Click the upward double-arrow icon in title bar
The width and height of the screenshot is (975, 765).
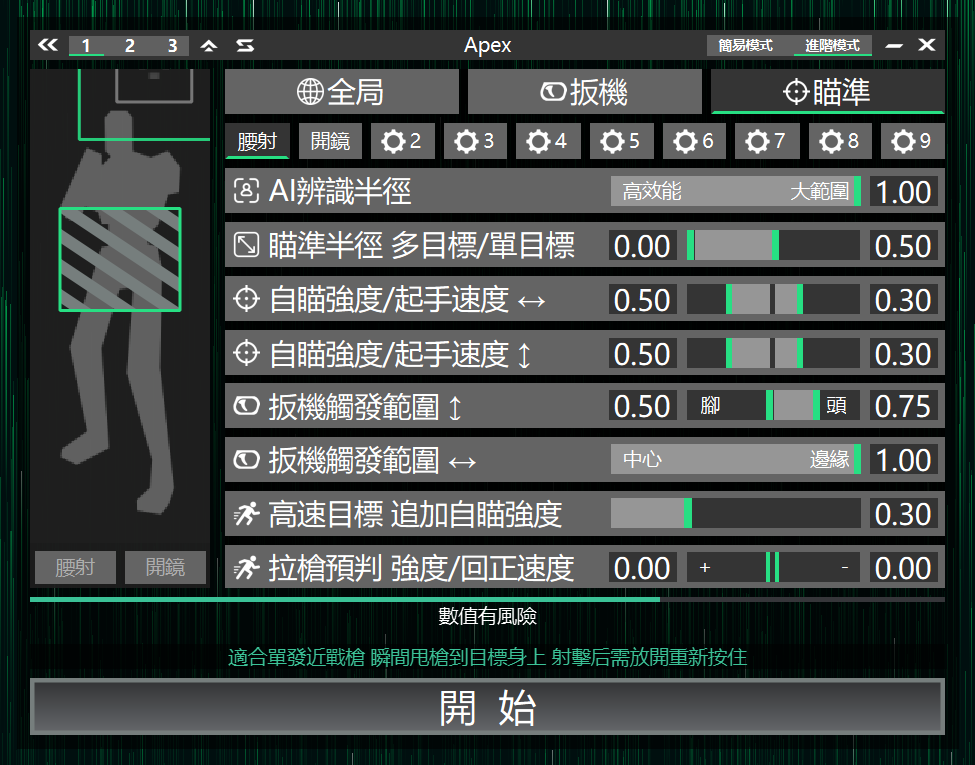208,45
